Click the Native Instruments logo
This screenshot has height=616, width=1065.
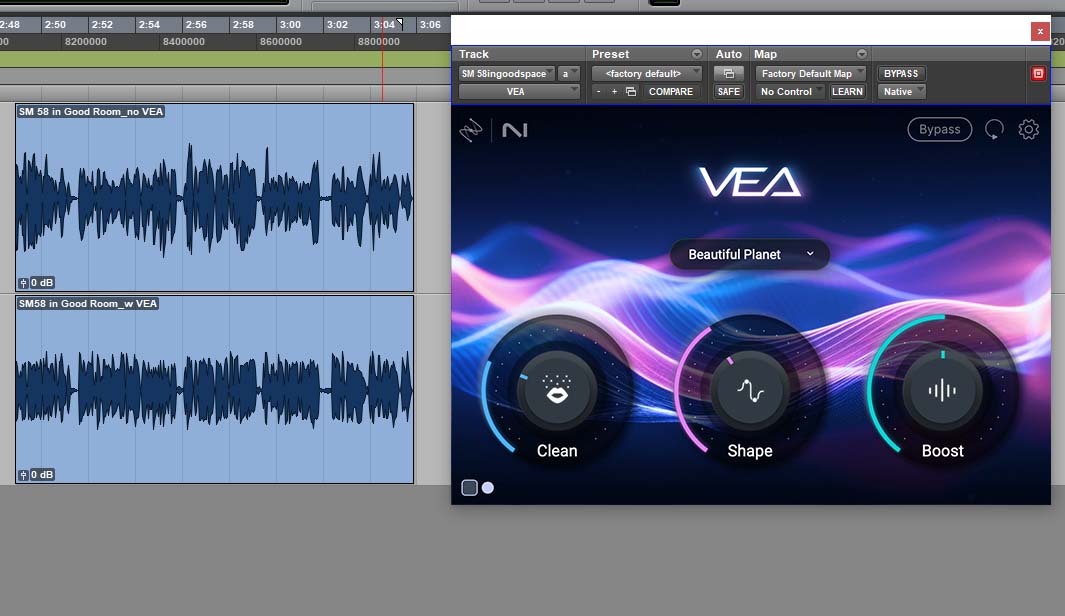pyautogui.click(x=515, y=130)
